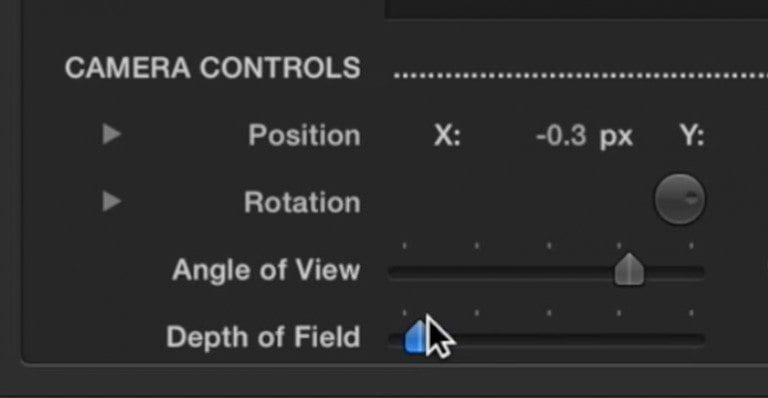Screen dimensions: 768x398
Task: Click the Rotation dial knob
Action: click(x=680, y=199)
